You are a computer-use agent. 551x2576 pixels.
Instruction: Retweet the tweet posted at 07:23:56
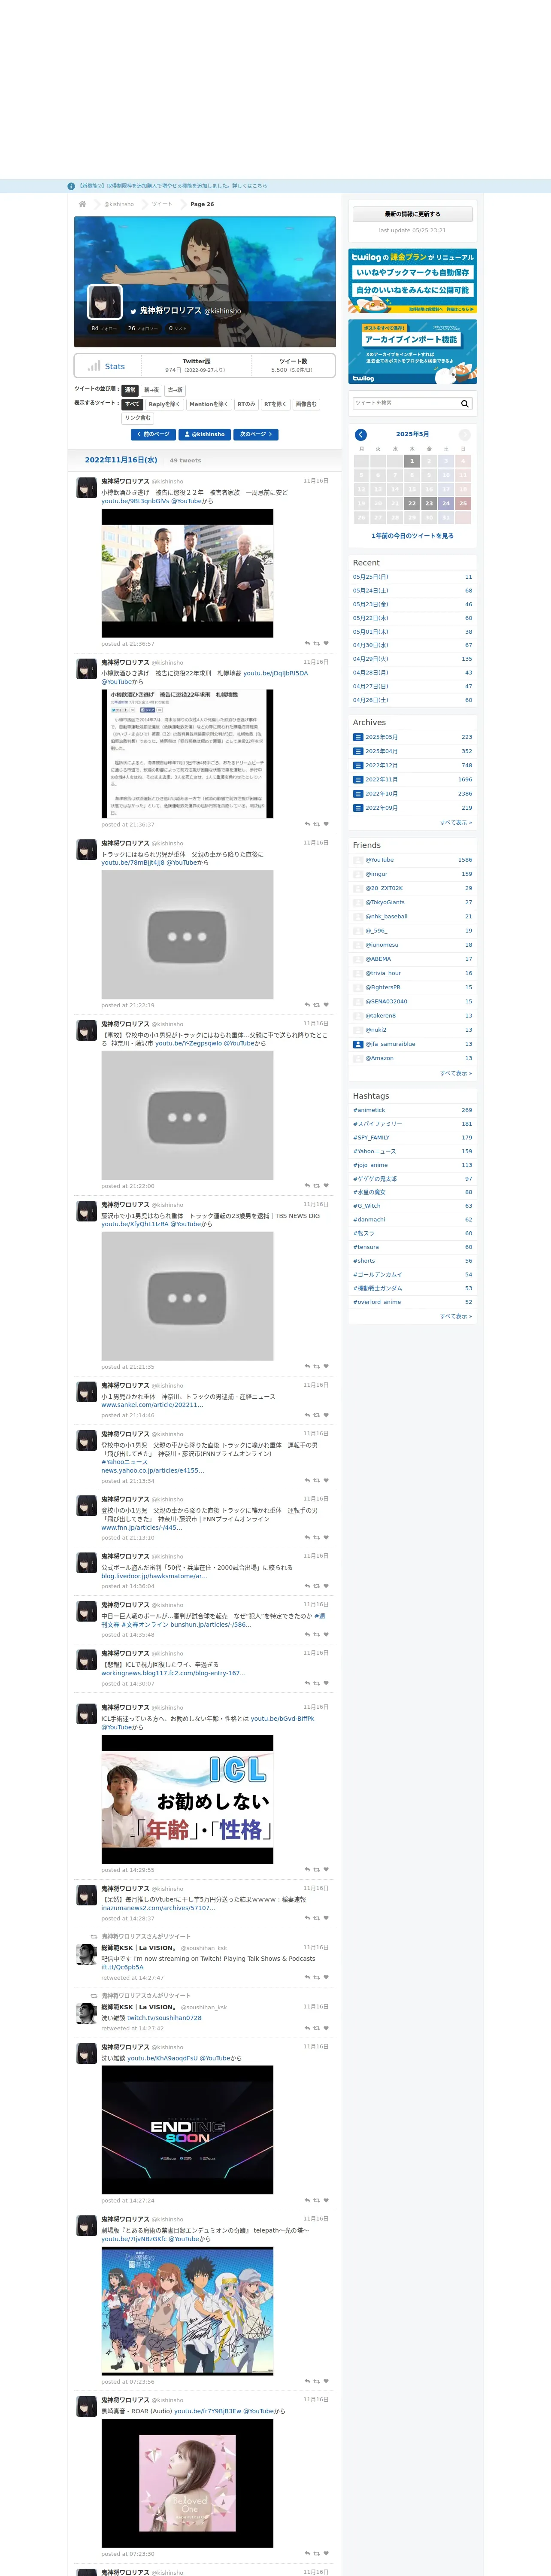(317, 2381)
